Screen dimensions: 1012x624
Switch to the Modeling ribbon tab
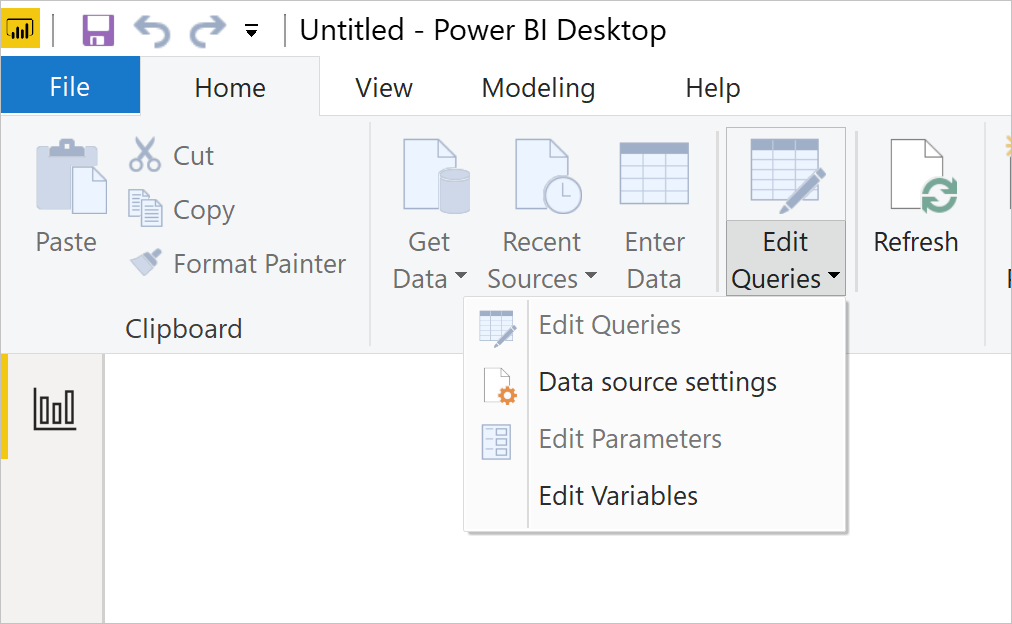click(538, 88)
